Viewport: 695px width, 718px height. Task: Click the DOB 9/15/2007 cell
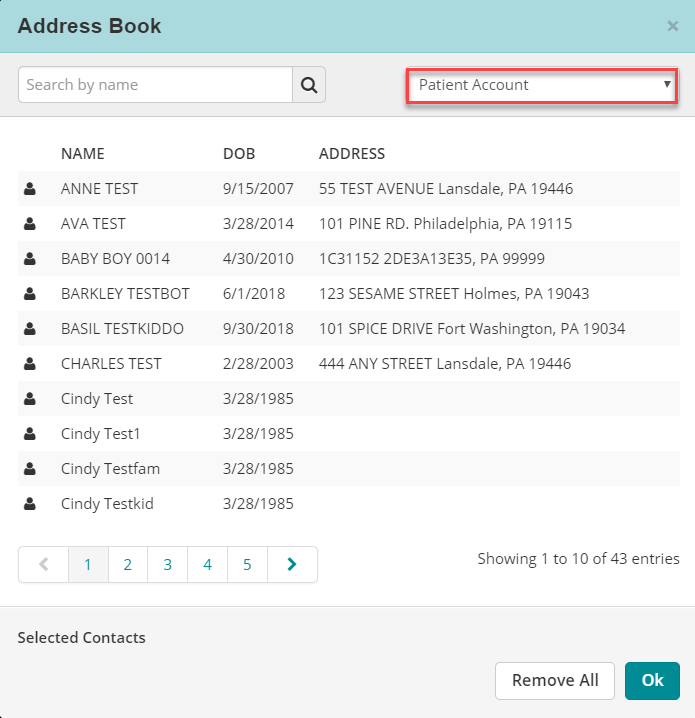coord(258,189)
